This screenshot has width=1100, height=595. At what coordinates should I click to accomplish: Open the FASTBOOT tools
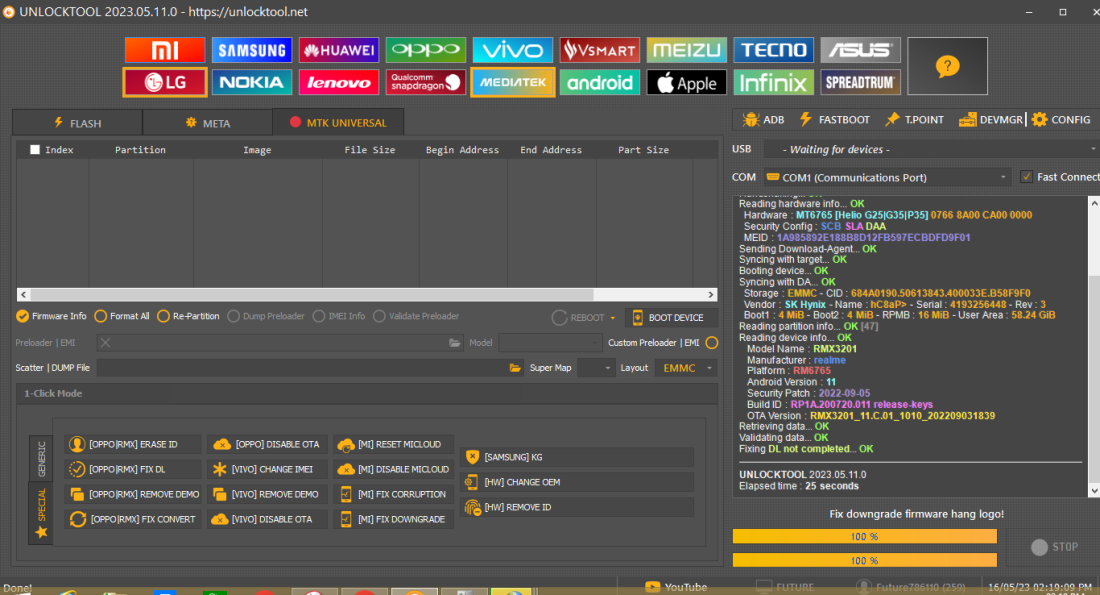pos(835,120)
